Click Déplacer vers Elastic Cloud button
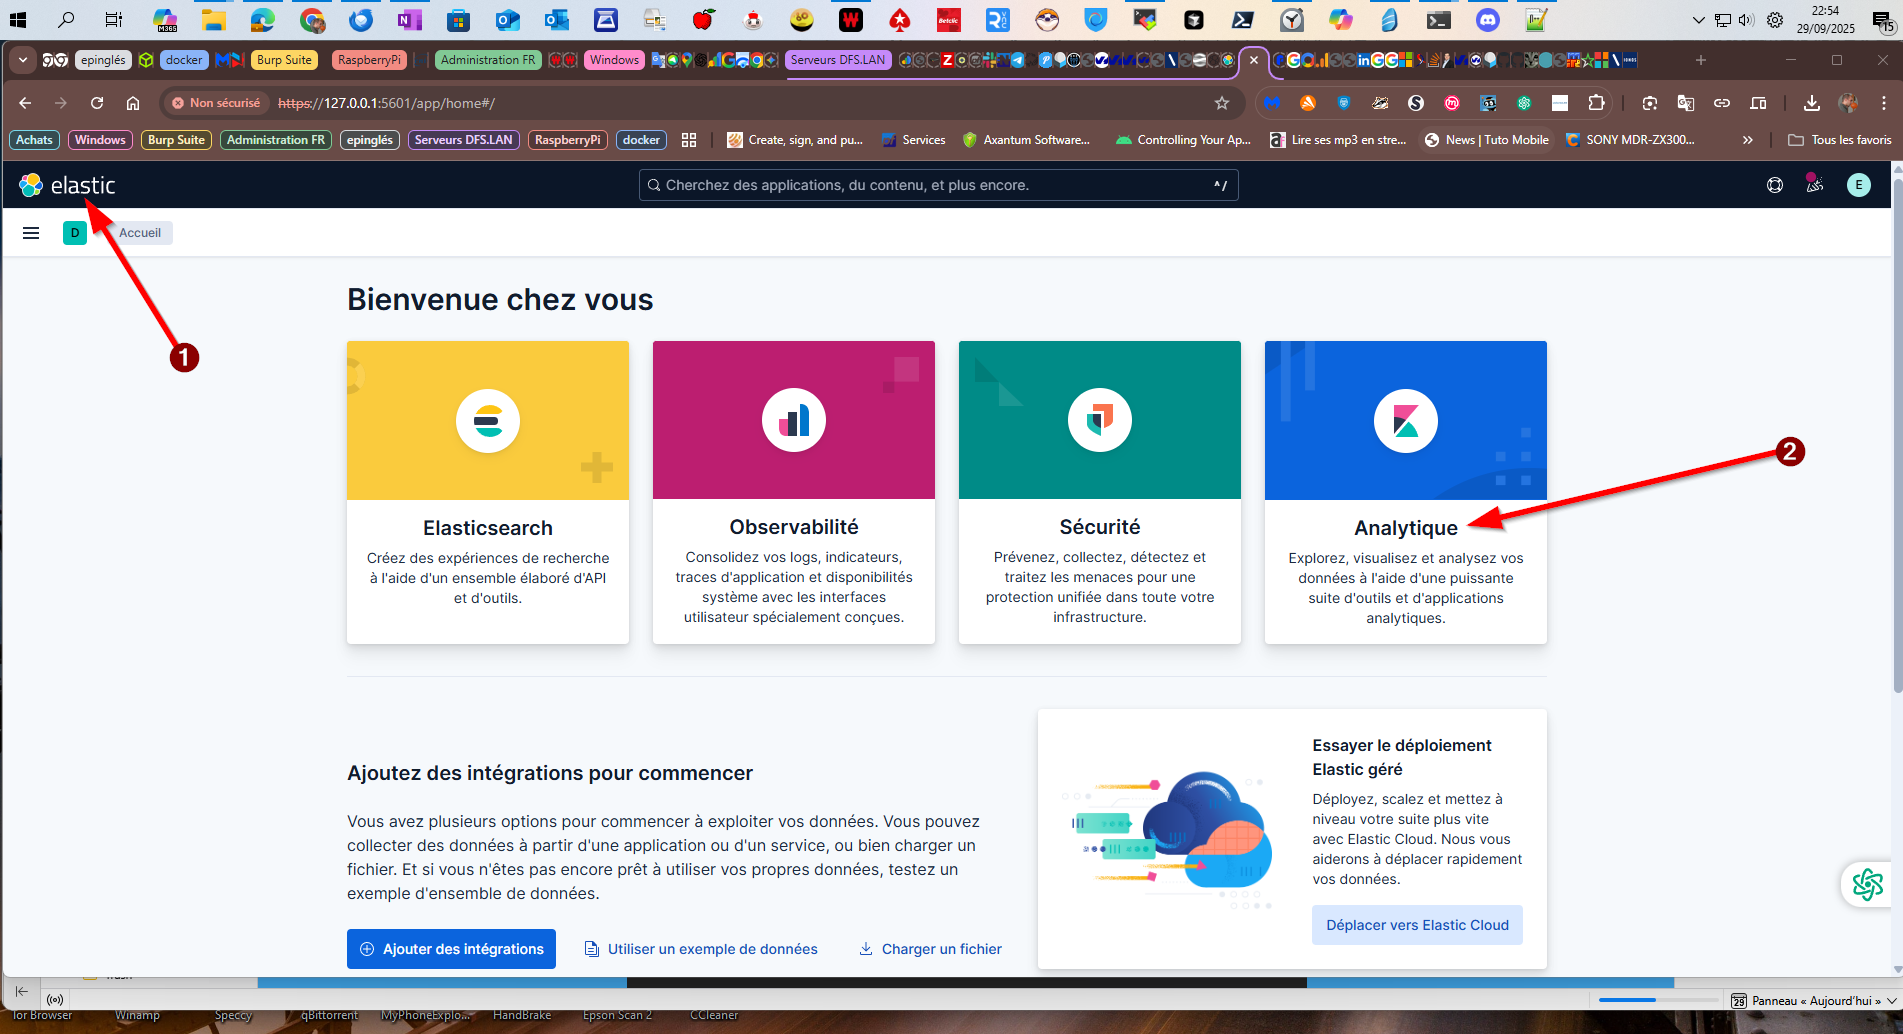1903x1034 pixels. click(x=1417, y=925)
